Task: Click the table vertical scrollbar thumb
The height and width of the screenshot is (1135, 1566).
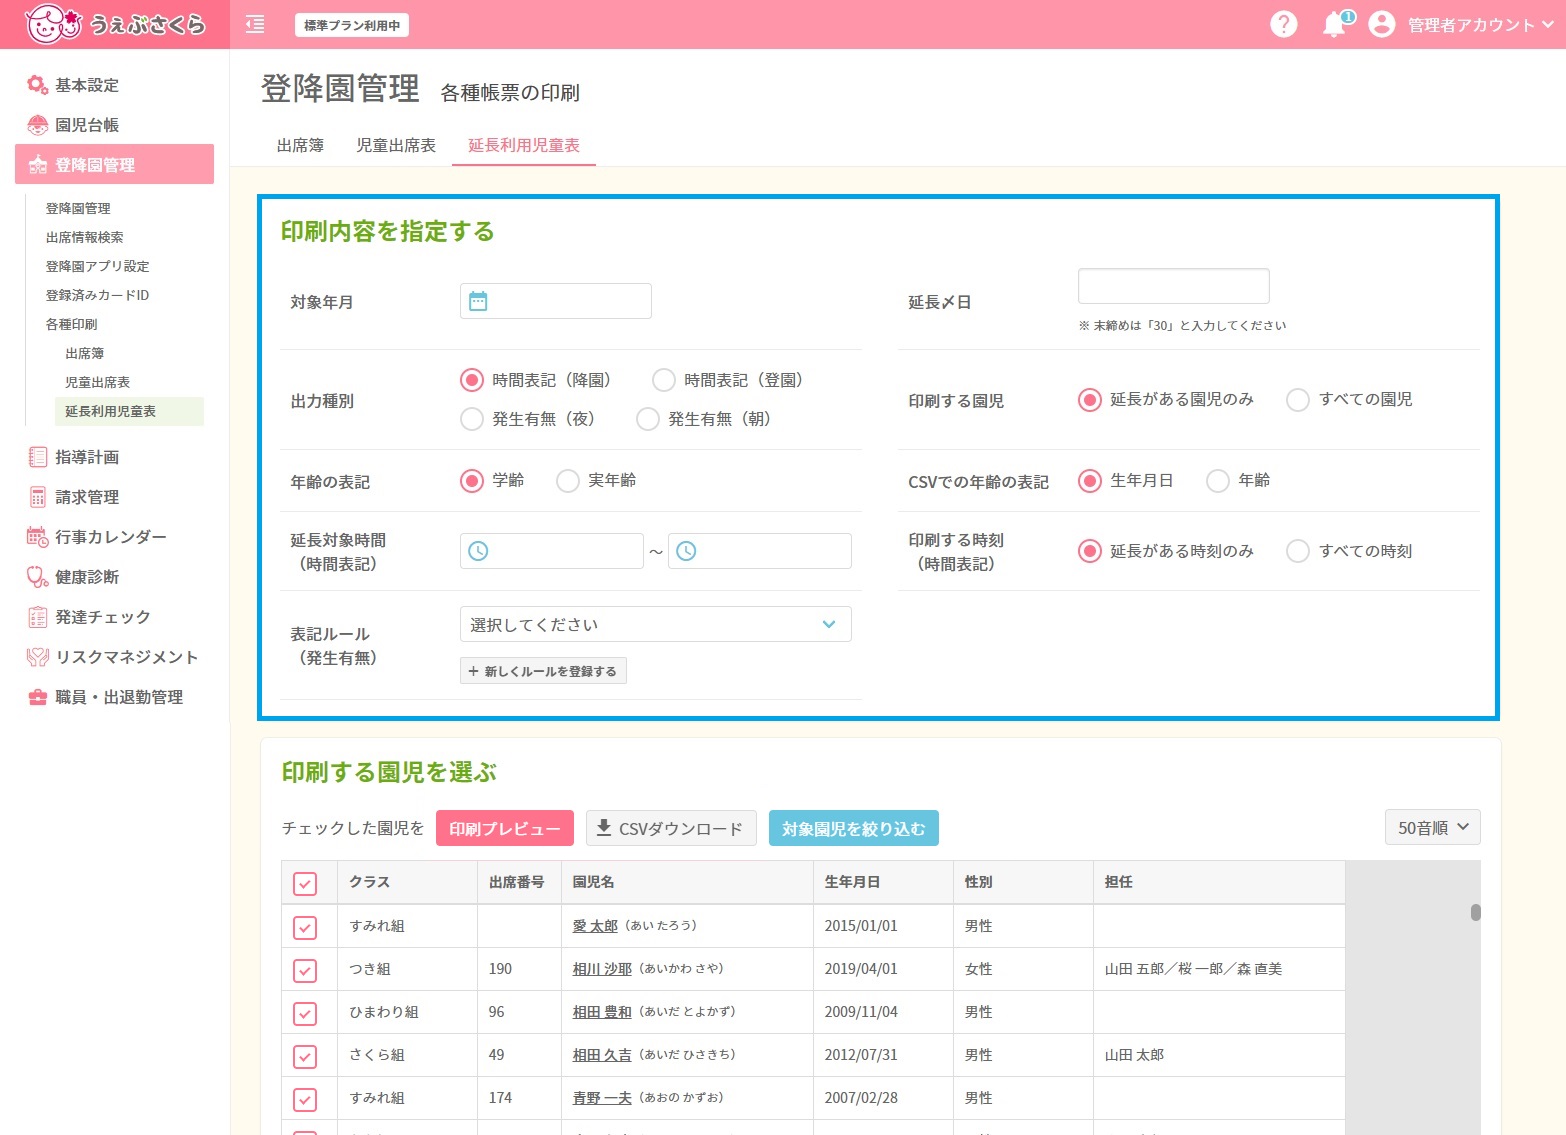Action: 1475,912
